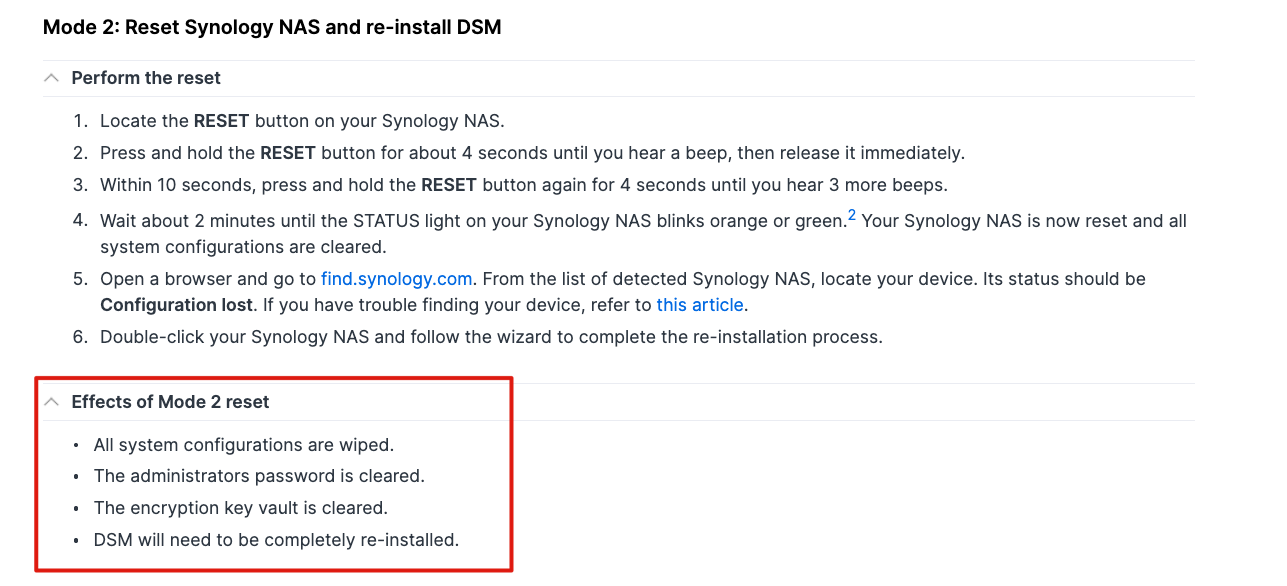Collapse the chevron beside Effects of Mode 2 reset

click(52, 402)
